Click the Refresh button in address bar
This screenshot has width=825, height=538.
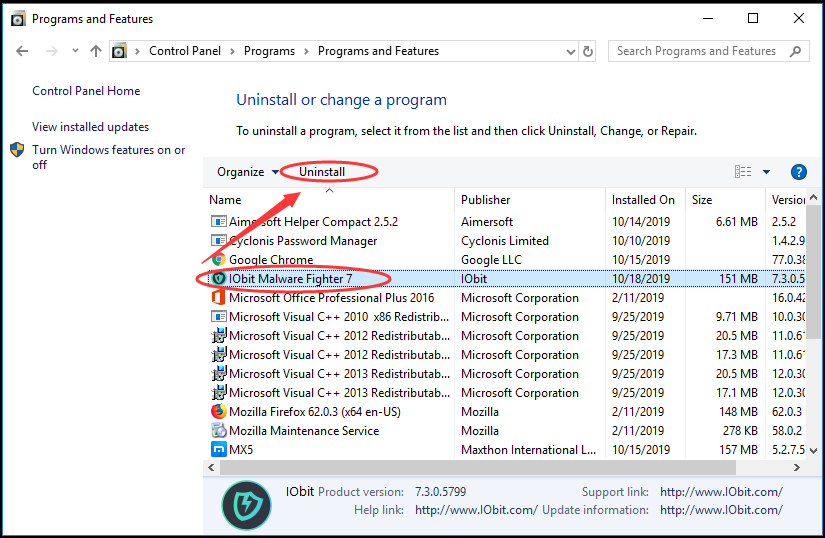click(588, 52)
